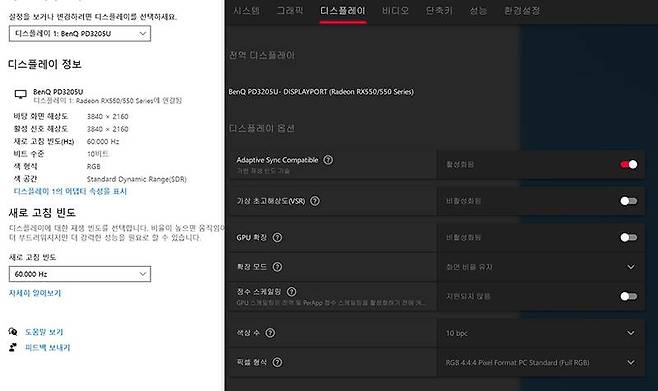Click the RGB 색 형식 value
Image resolution: width=658 pixels, height=391 pixels.
click(x=94, y=167)
